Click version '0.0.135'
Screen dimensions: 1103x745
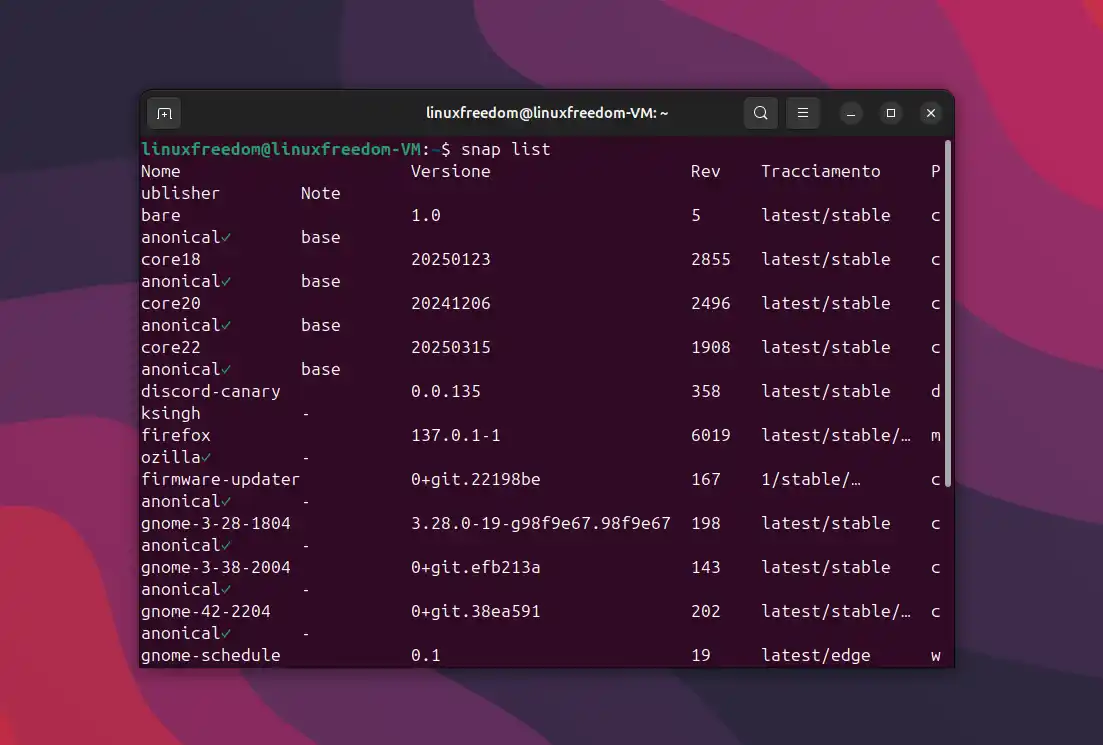(x=445, y=391)
